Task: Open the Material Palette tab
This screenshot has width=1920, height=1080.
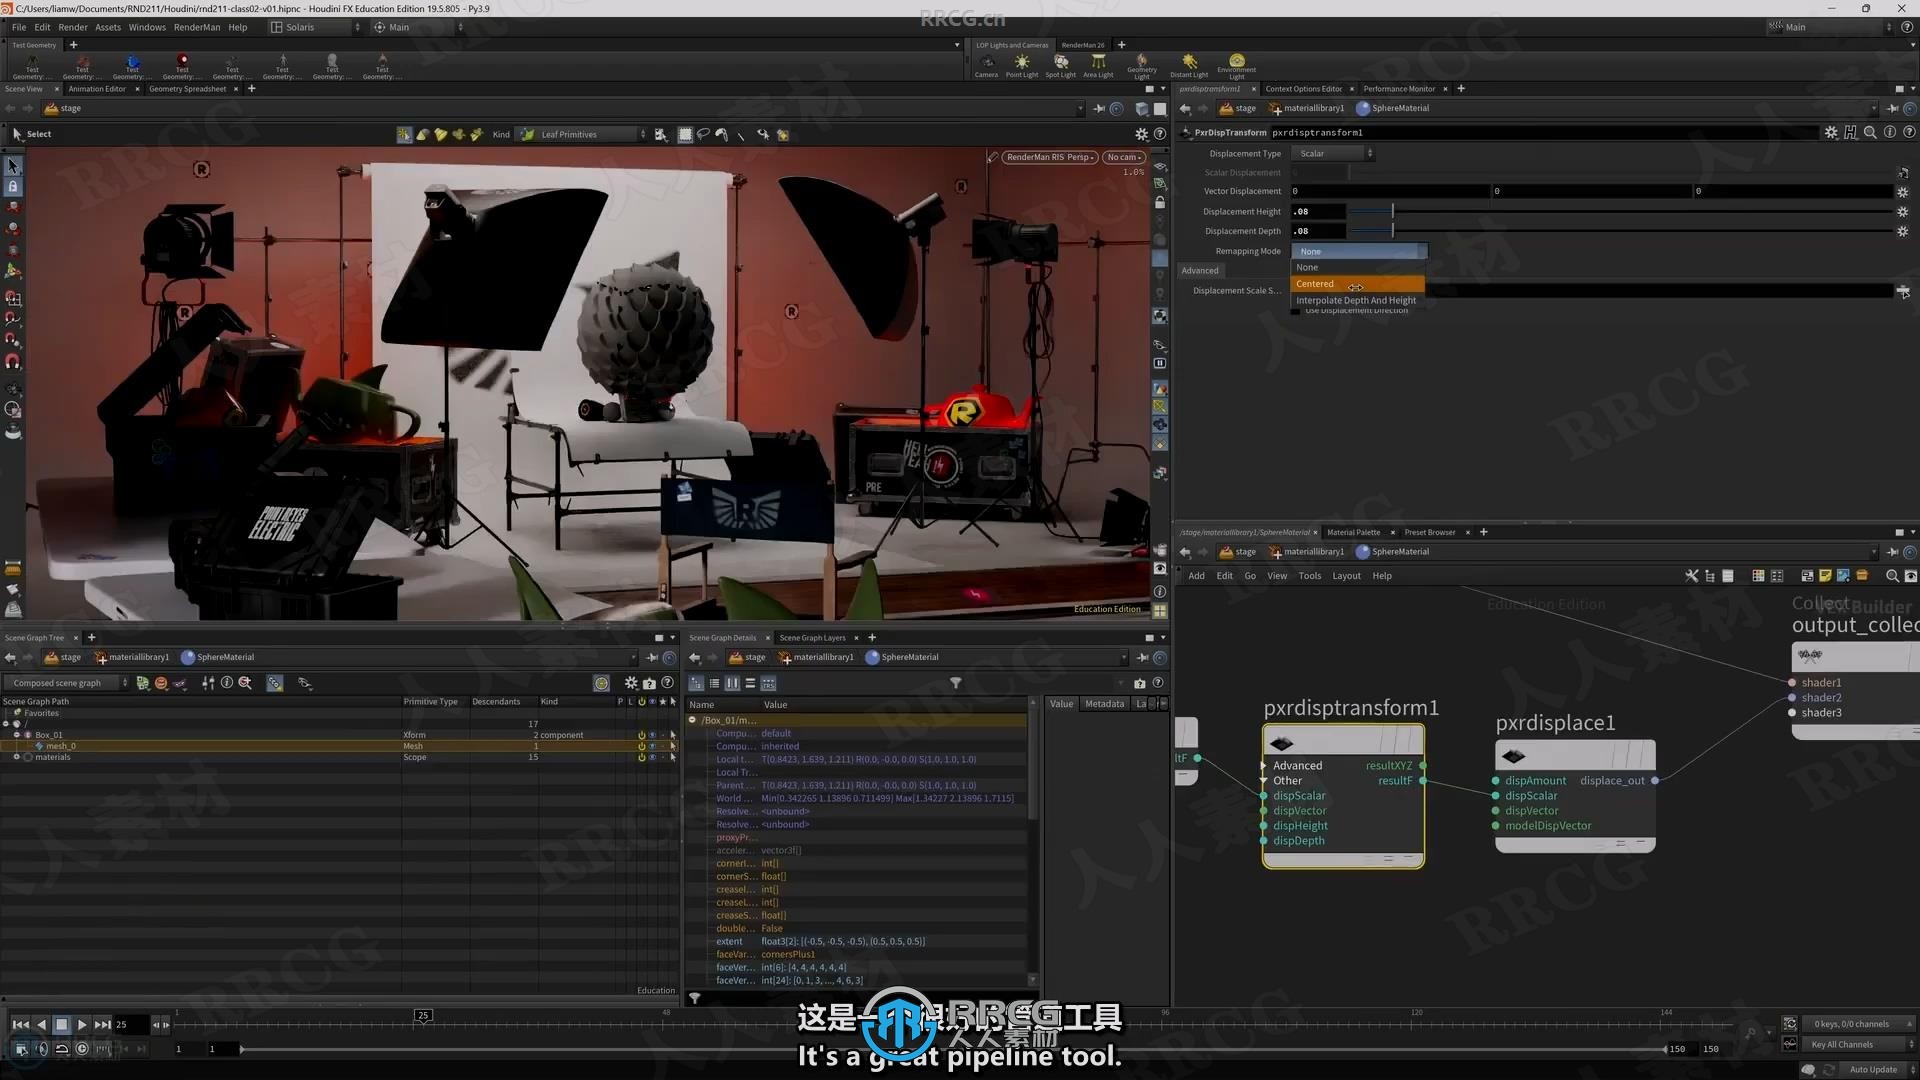Action: coord(1353,532)
